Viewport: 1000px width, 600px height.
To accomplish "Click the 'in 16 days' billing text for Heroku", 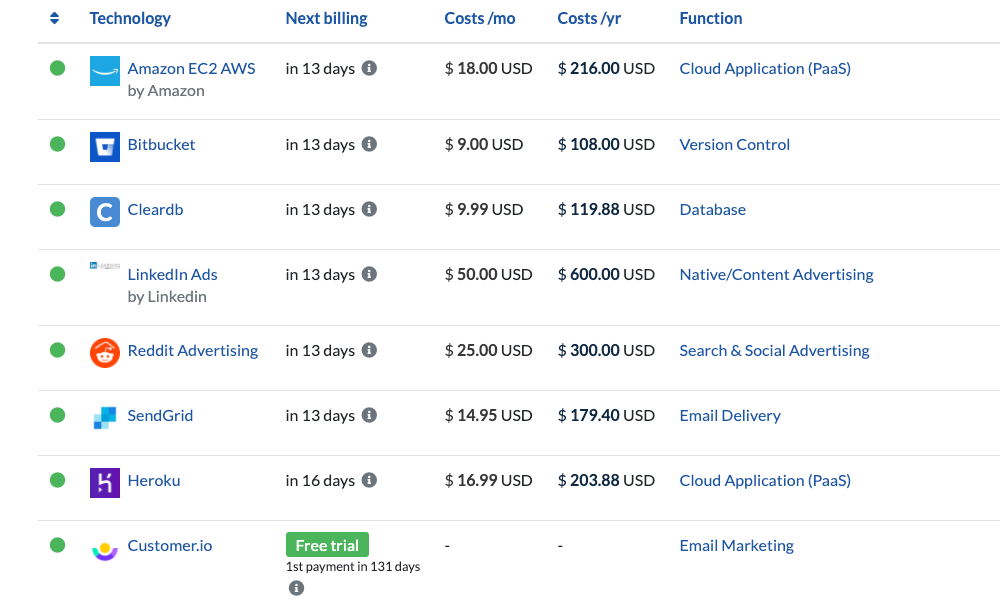I will 320,481.
